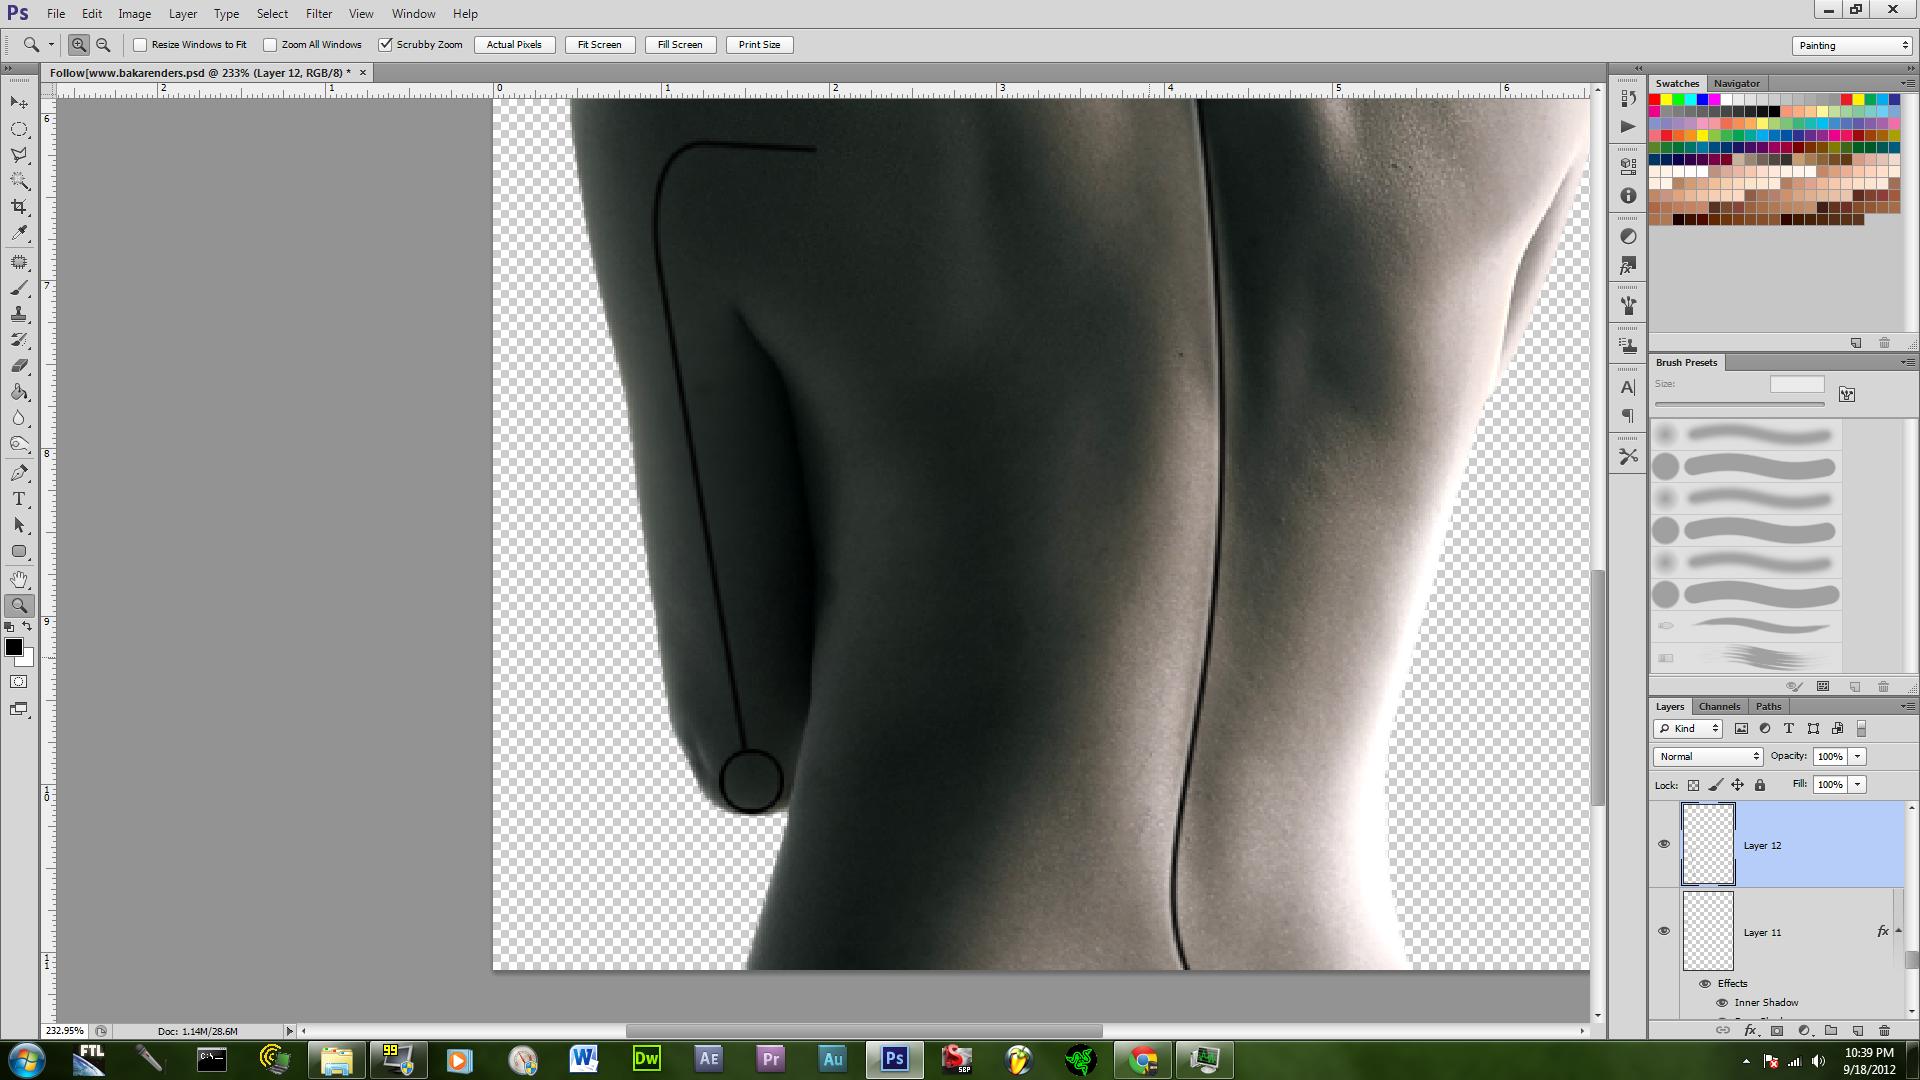Open the layer Opacity dropdown arrow
The image size is (1920, 1080).
[1858, 757]
